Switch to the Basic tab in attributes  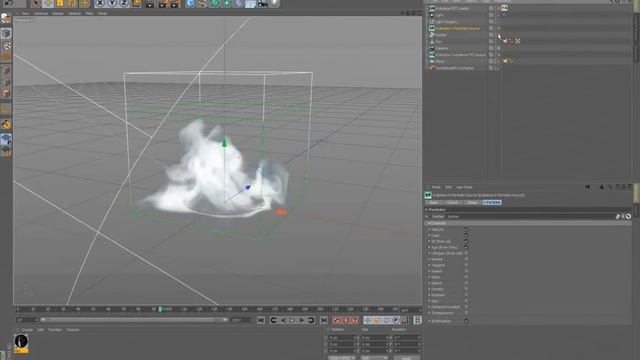click(x=433, y=202)
